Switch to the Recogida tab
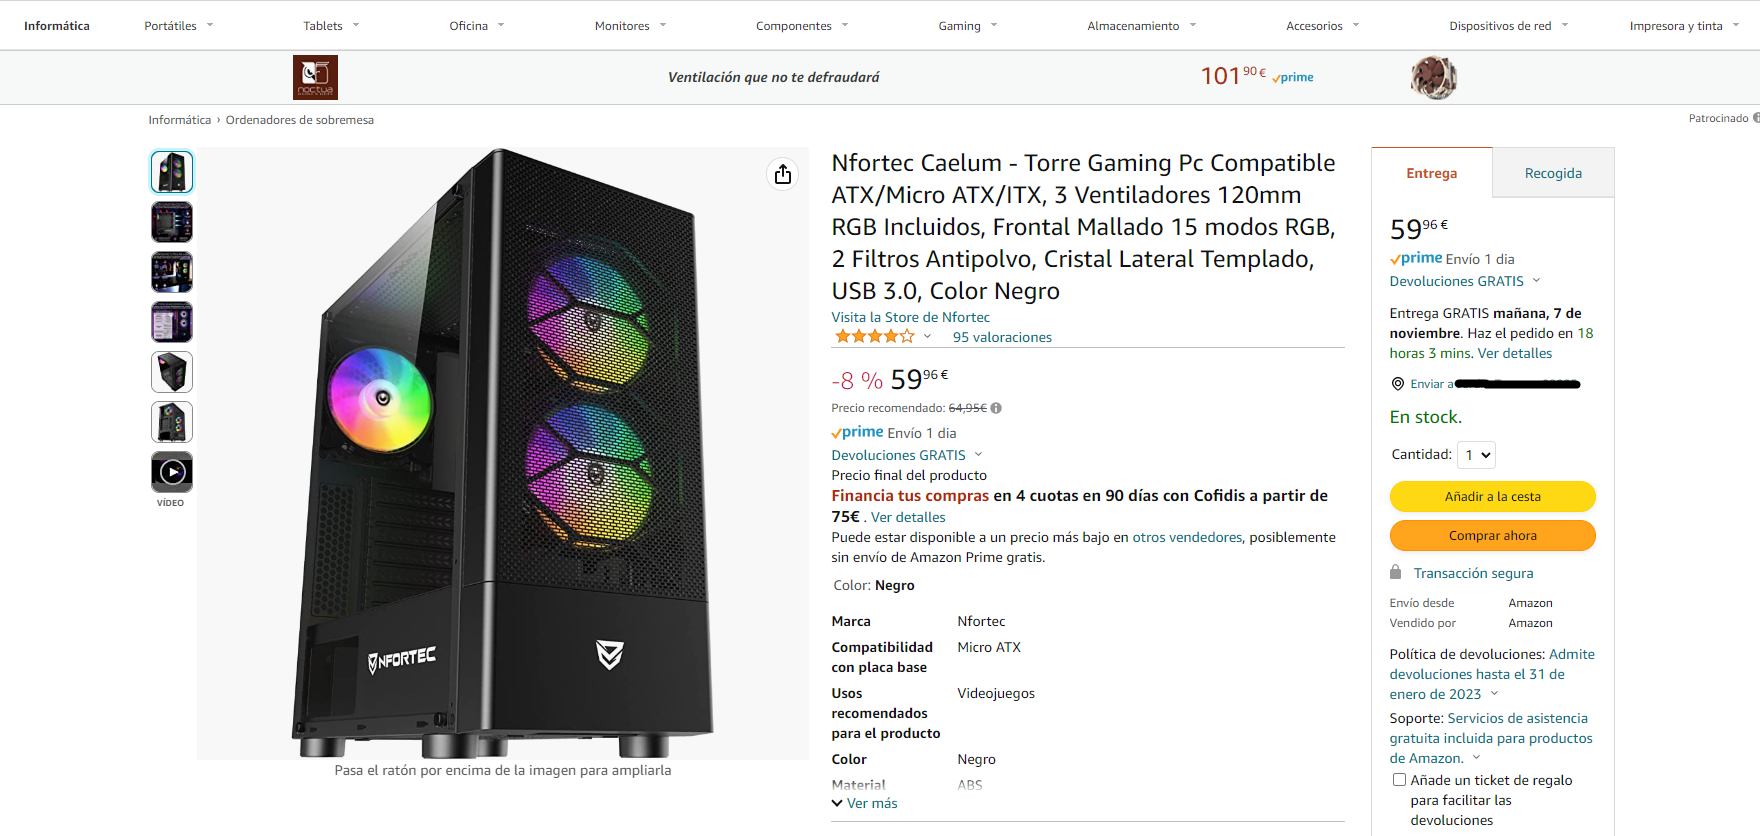Screen dimensions: 1760x836 1553,173
